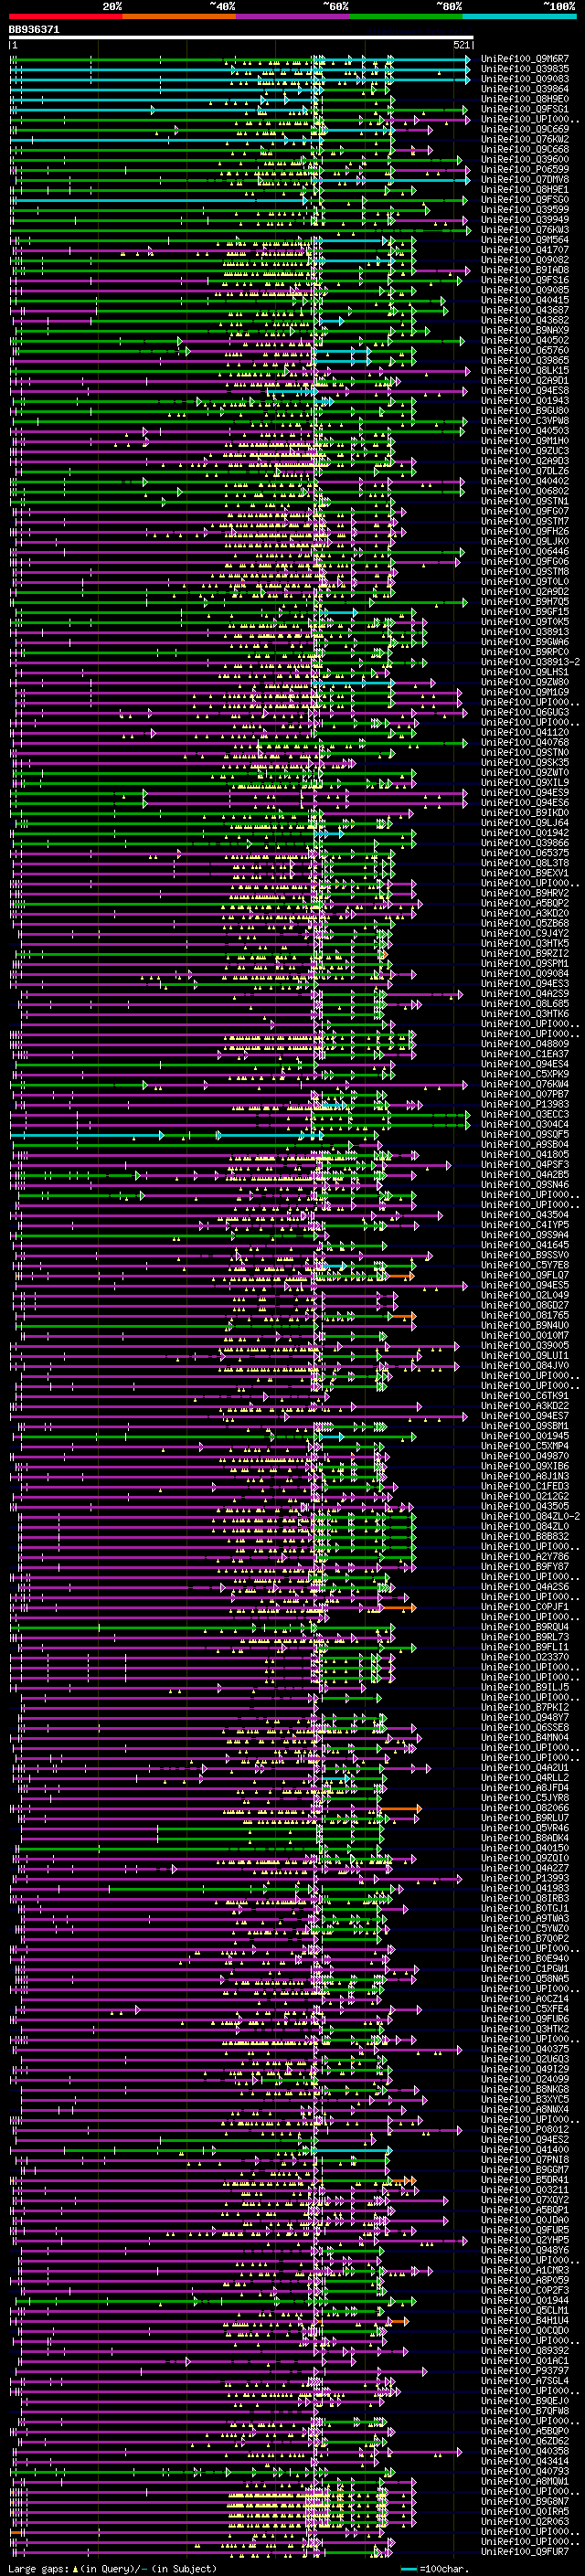Select the UniRef100_Q76KW2 row label

[x=525, y=139]
